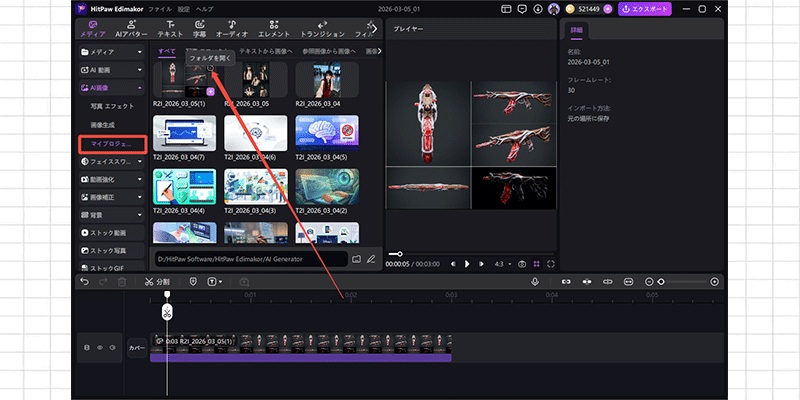This screenshot has width=800, height=400.
Task: Open the folder icon beside the path field
Action: coord(357,259)
